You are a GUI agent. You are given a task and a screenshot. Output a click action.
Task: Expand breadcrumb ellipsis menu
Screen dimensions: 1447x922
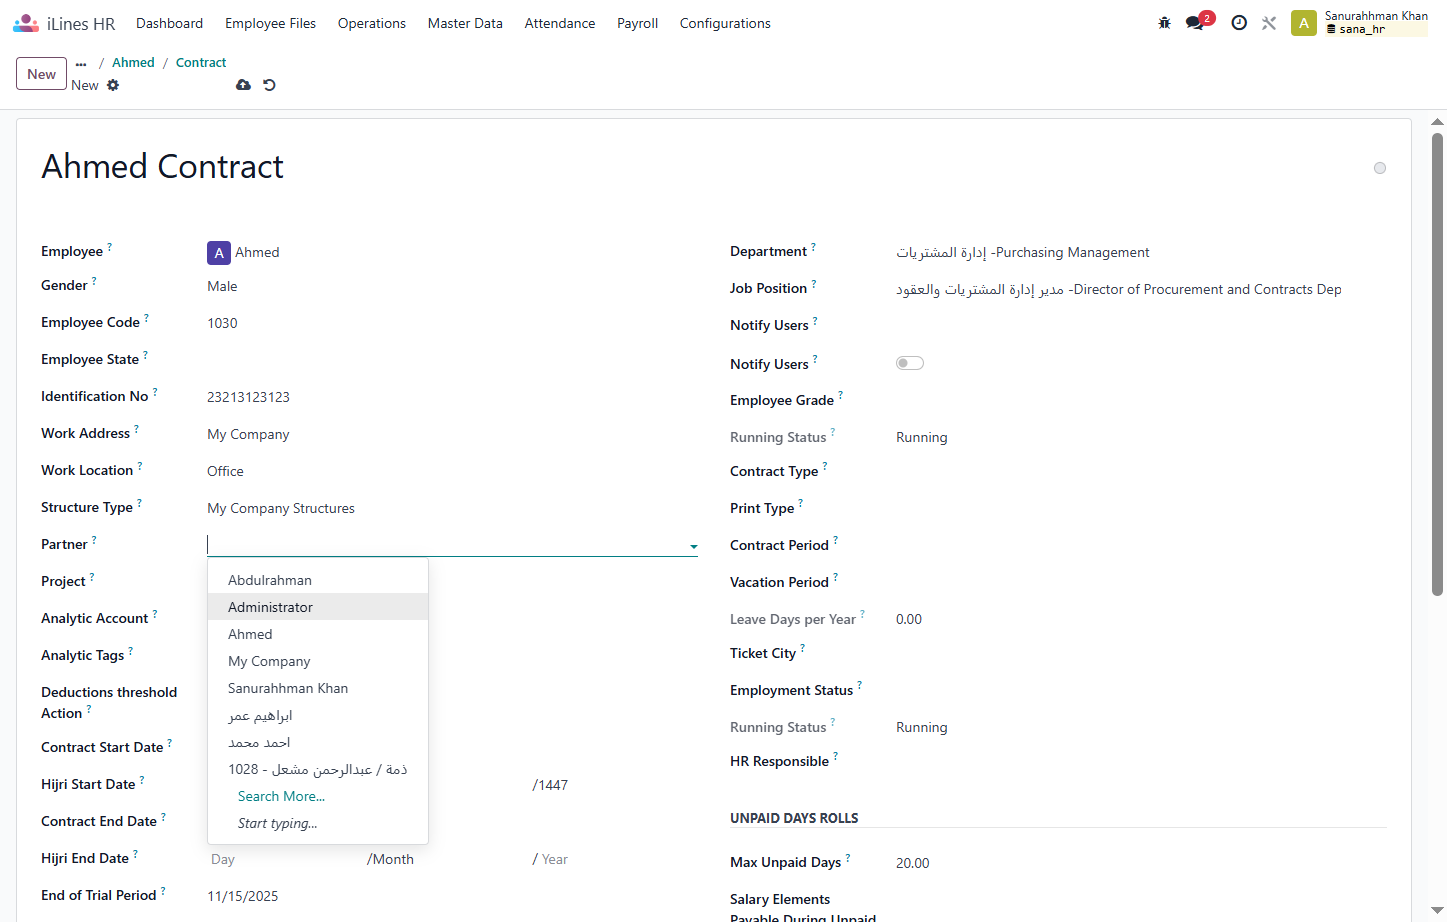(81, 63)
